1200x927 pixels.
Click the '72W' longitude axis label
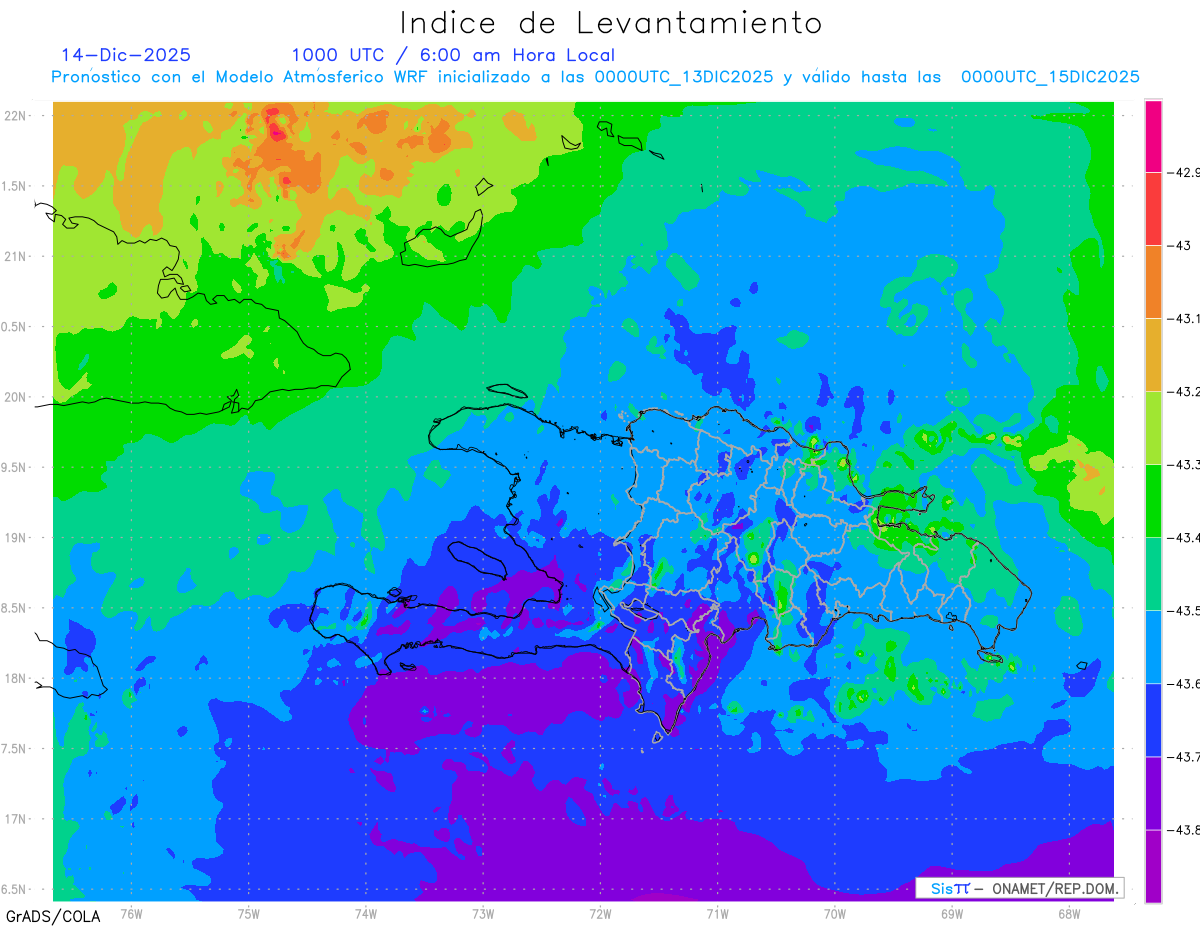pyautogui.click(x=600, y=914)
